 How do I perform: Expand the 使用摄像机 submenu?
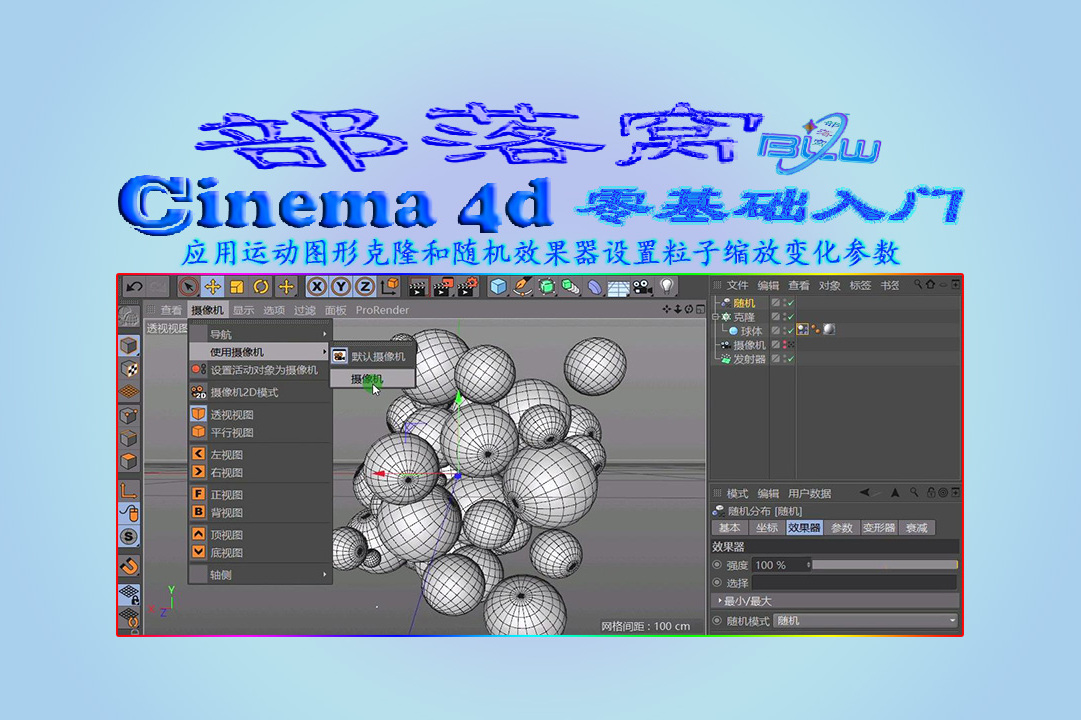(260, 352)
